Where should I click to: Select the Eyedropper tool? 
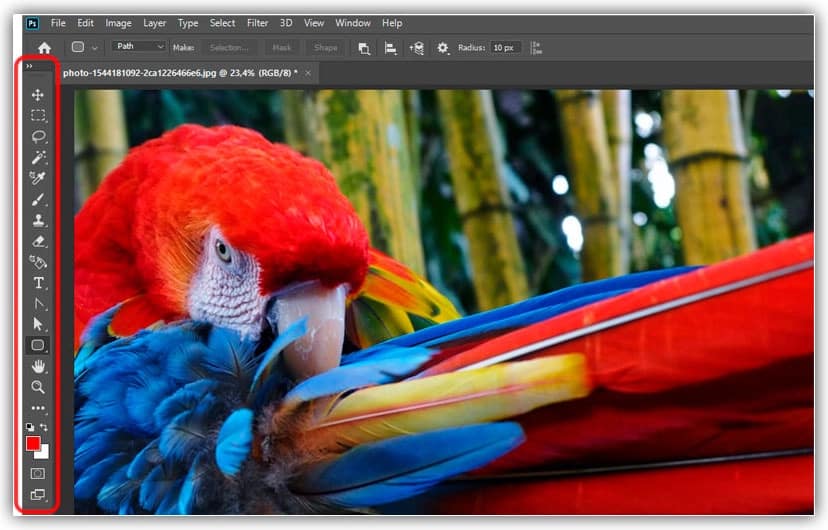pyautogui.click(x=37, y=178)
